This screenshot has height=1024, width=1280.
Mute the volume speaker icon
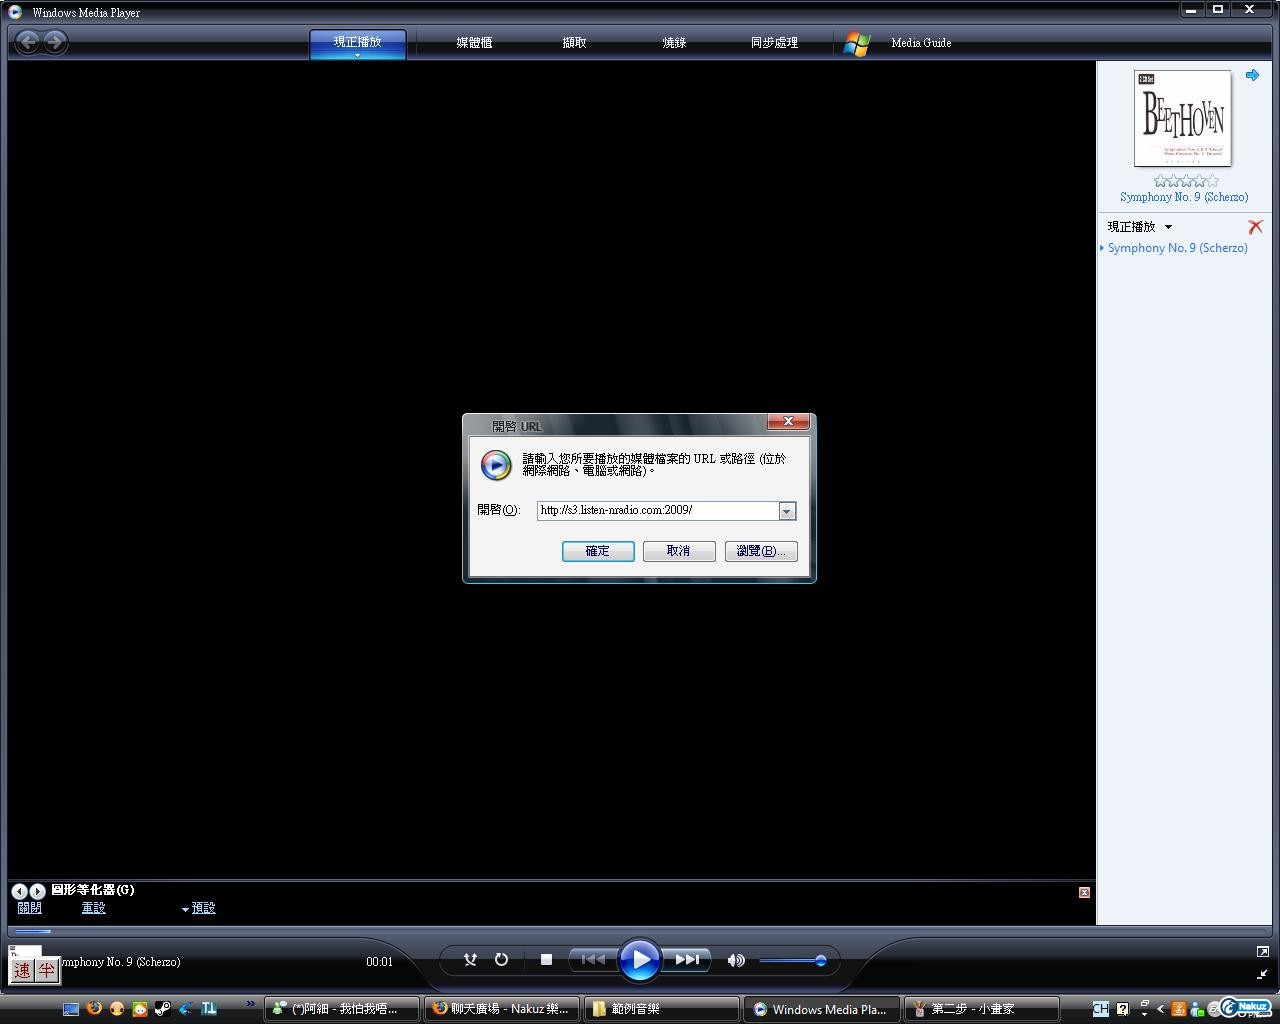tap(736, 960)
